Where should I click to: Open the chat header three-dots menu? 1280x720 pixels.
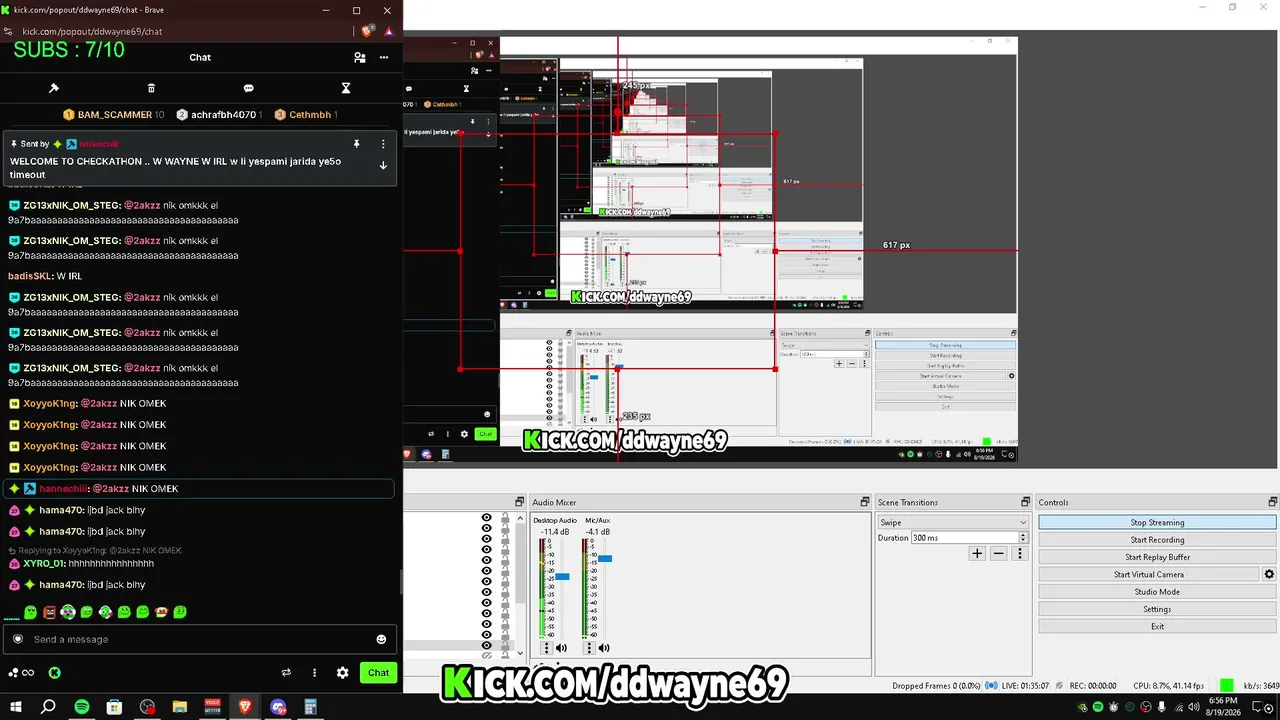384,58
